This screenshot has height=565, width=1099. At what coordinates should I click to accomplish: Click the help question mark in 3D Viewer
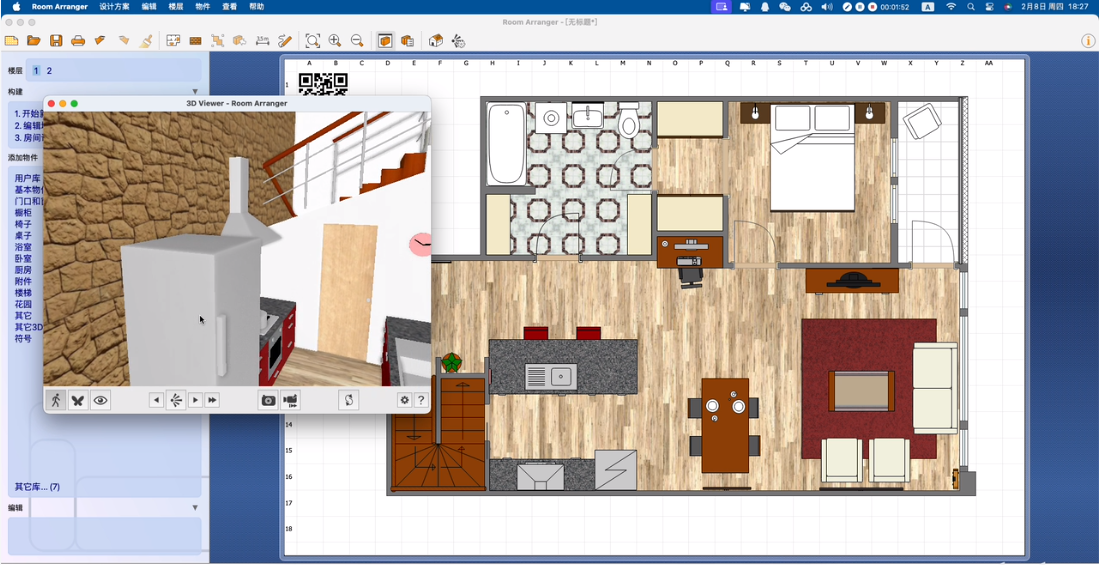421,400
